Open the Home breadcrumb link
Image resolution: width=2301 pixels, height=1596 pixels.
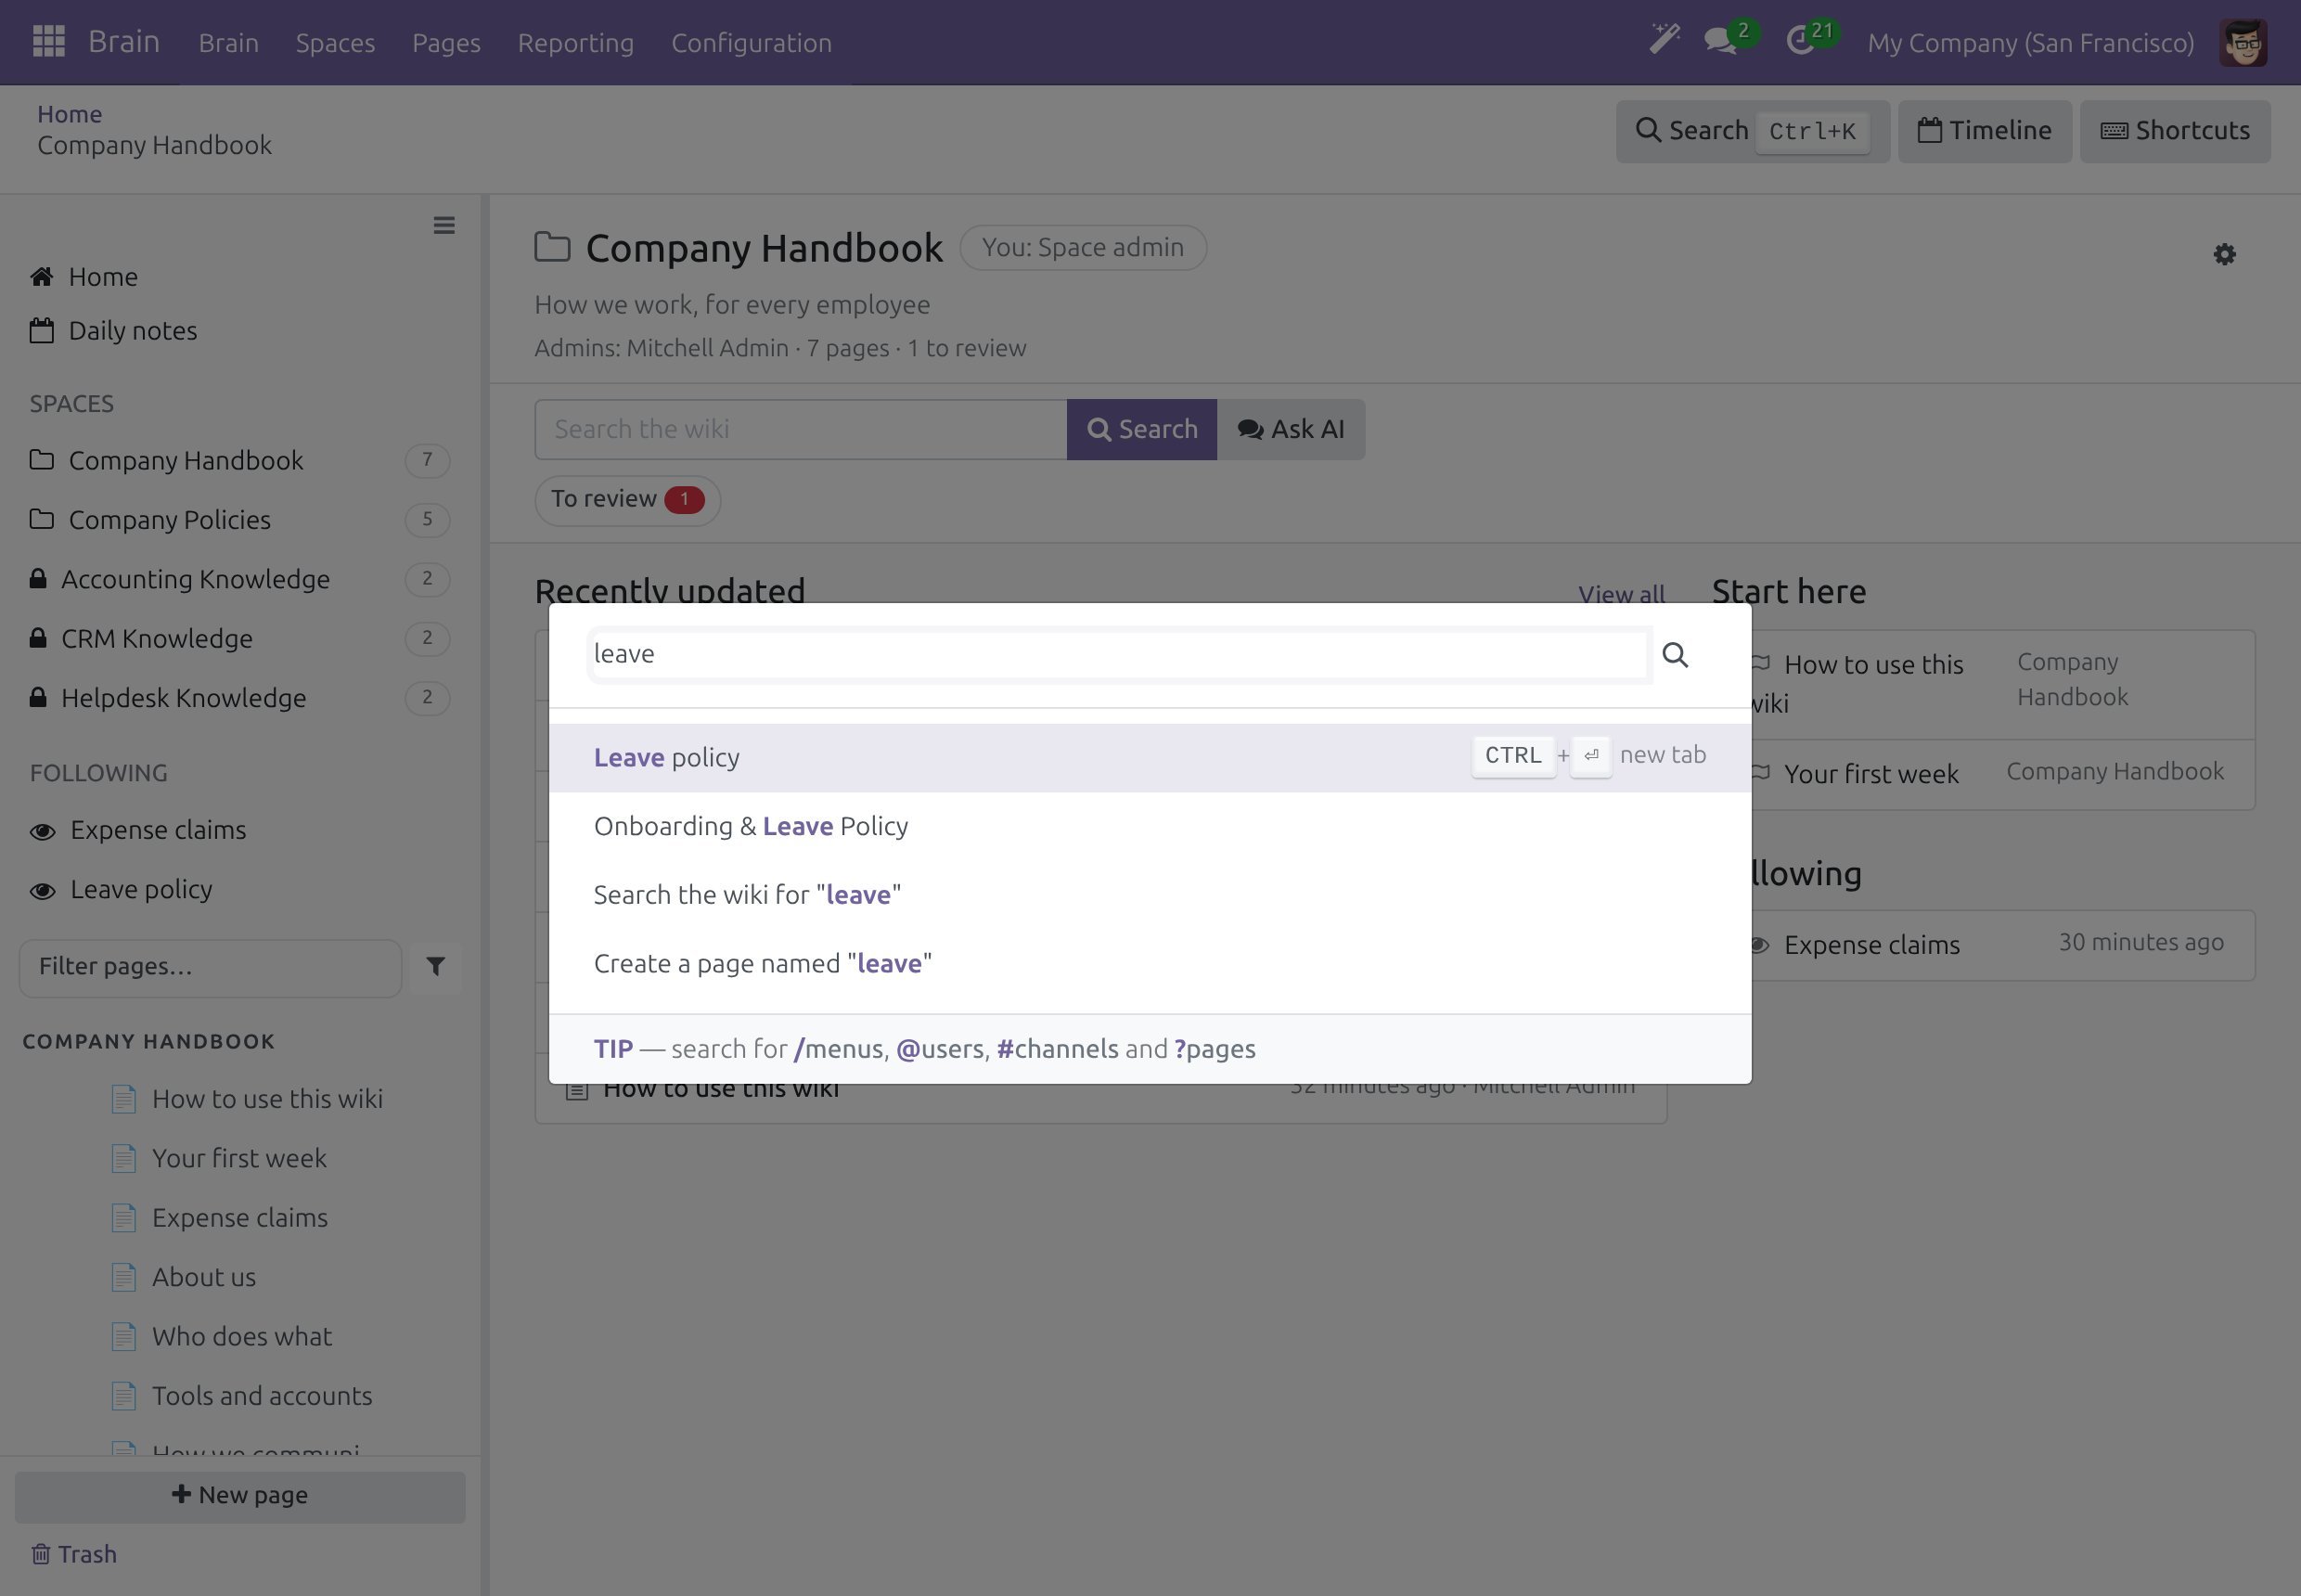click(69, 114)
